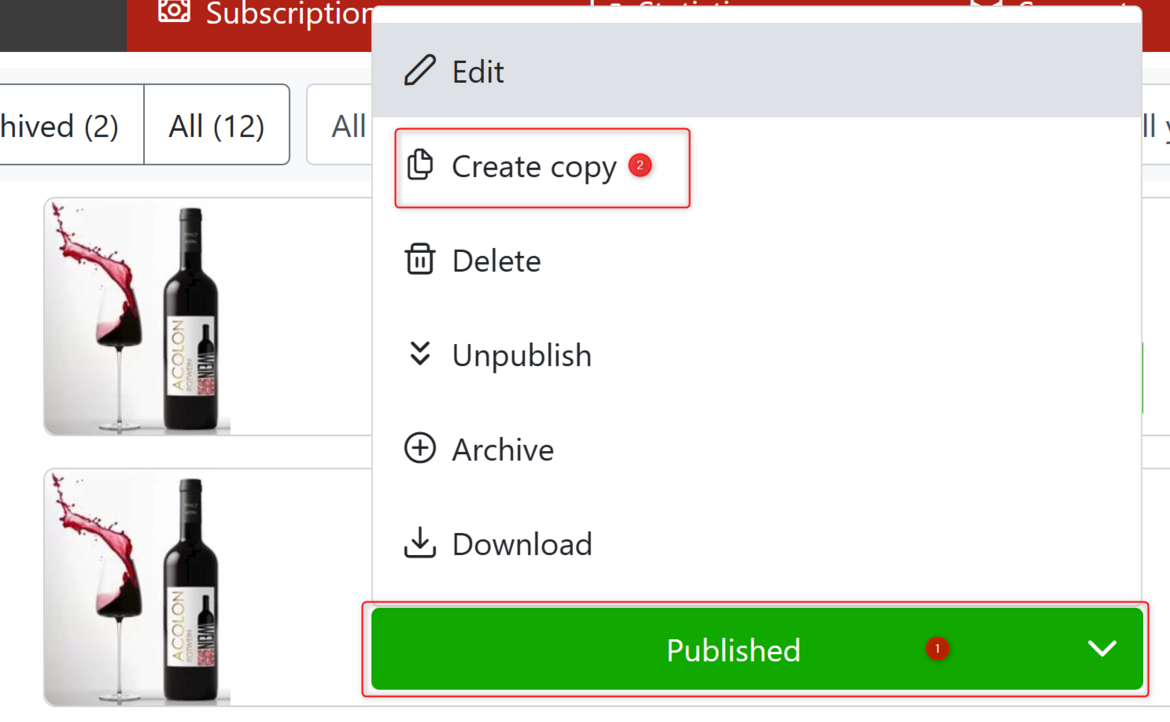Click the camera icon beside Subscription

(174, 12)
